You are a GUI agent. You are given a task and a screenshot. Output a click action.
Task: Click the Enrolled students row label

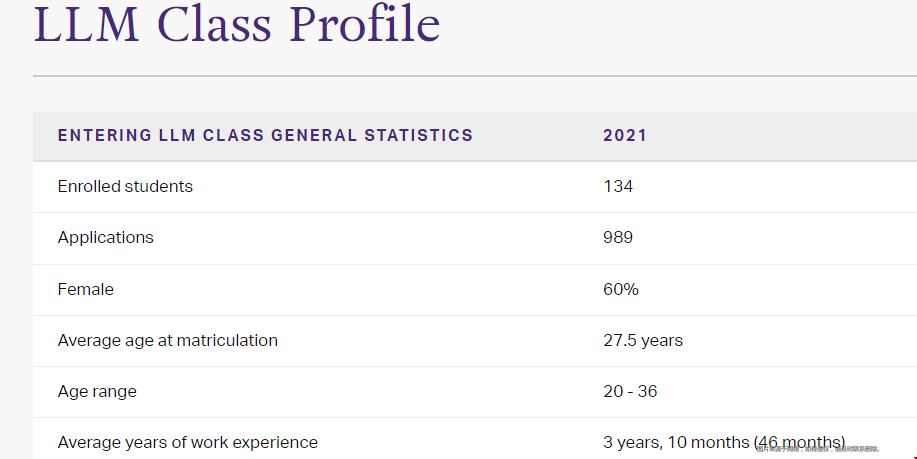point(125,187)
